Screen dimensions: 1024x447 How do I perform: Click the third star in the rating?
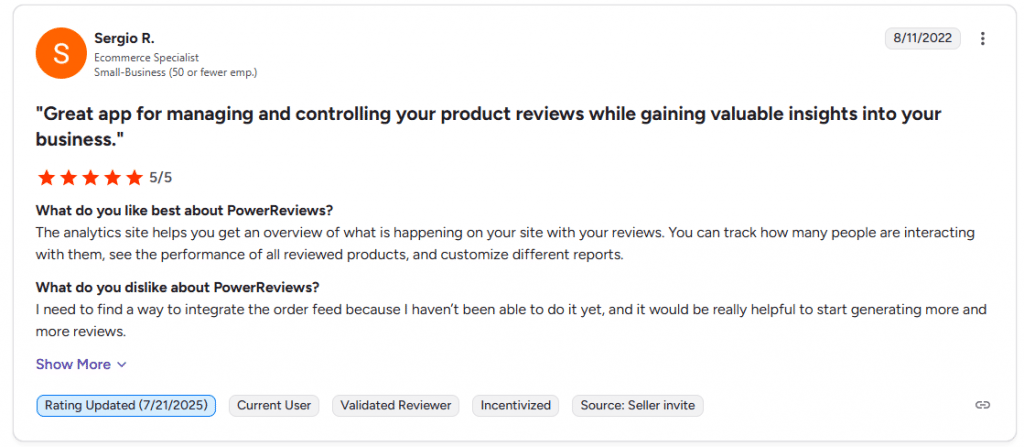90,178
